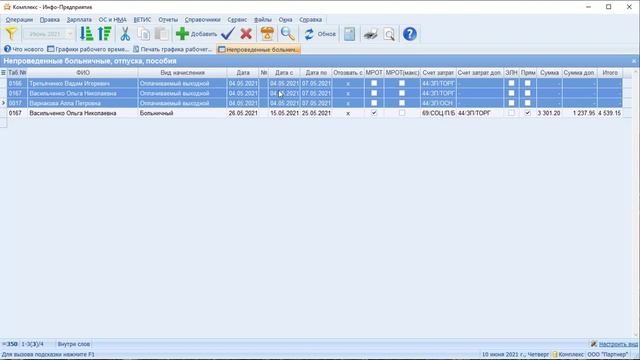The height and width of the screenshot is (360, 640).
Task: Open the Отчеты menu
Action: (168, 20)
